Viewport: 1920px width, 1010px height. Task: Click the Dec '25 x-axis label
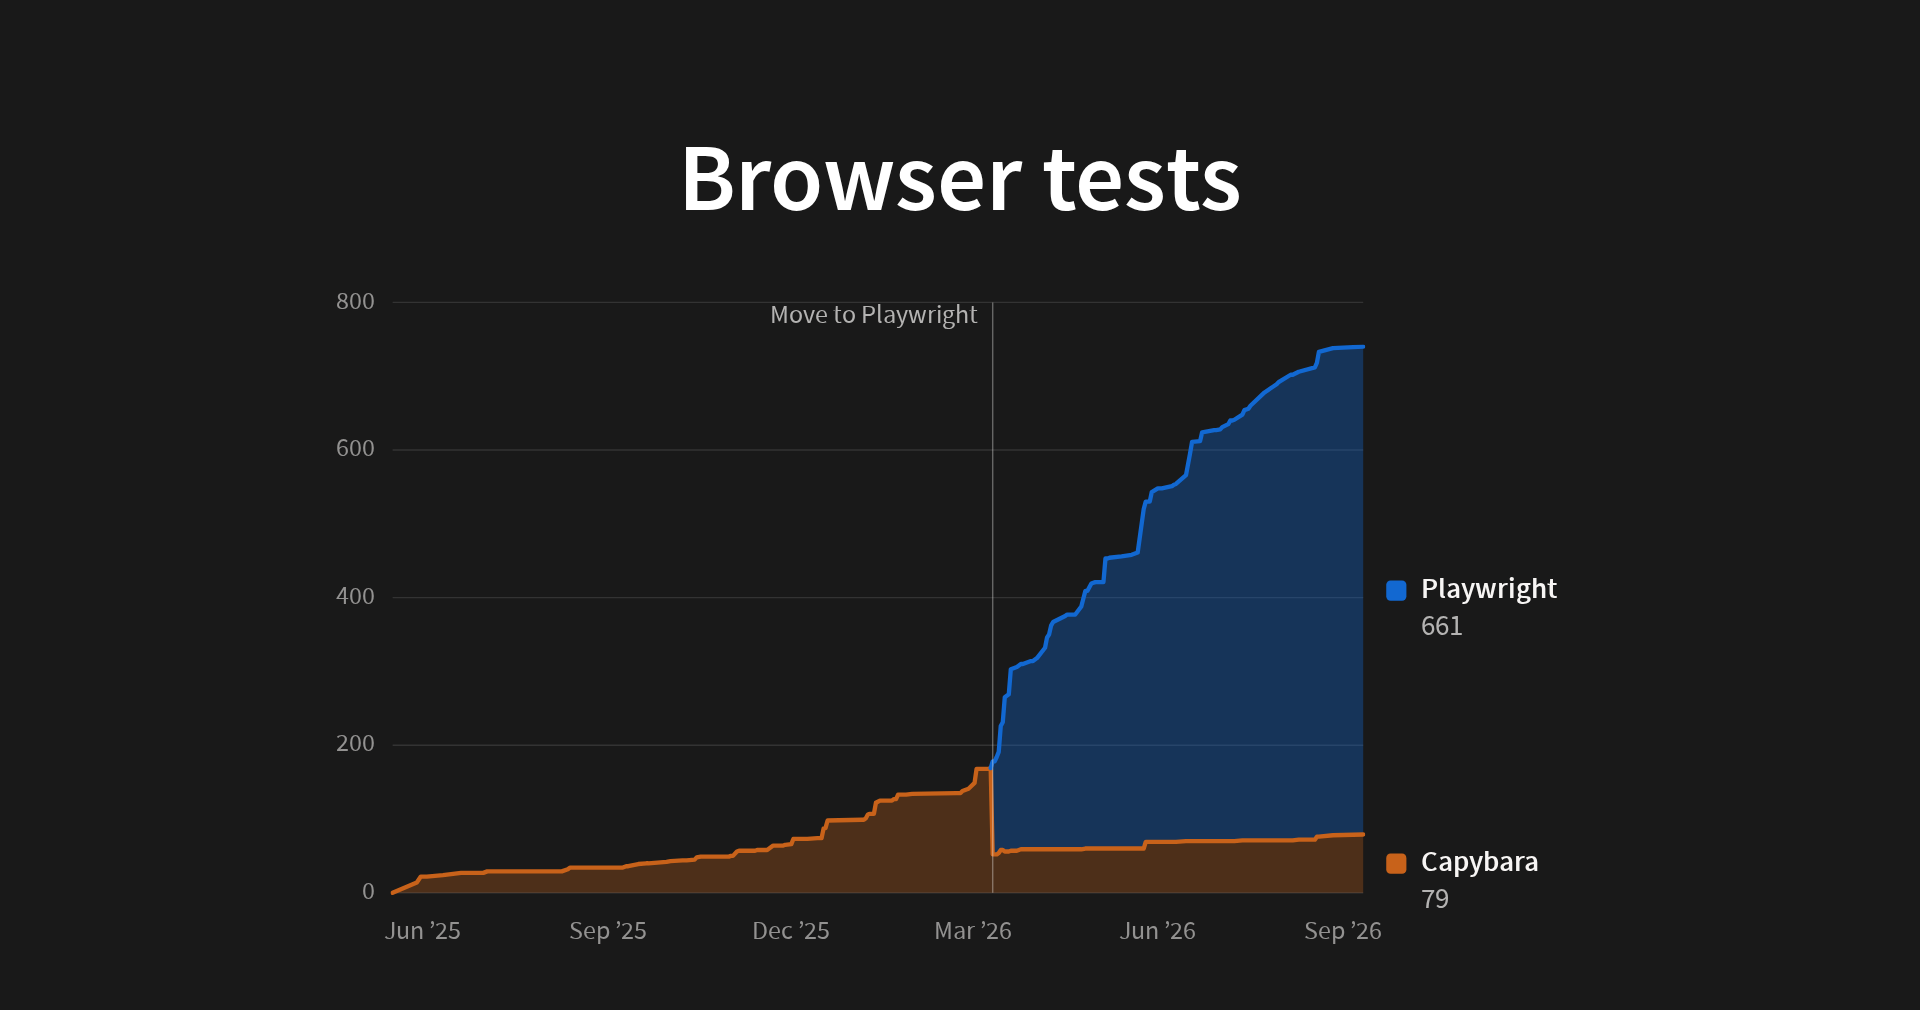tap(790, 931)
